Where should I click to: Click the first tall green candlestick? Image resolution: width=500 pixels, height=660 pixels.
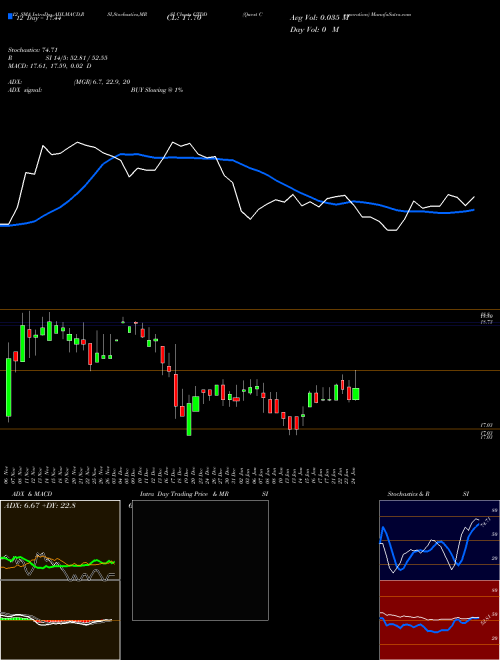tap(8, 387)
